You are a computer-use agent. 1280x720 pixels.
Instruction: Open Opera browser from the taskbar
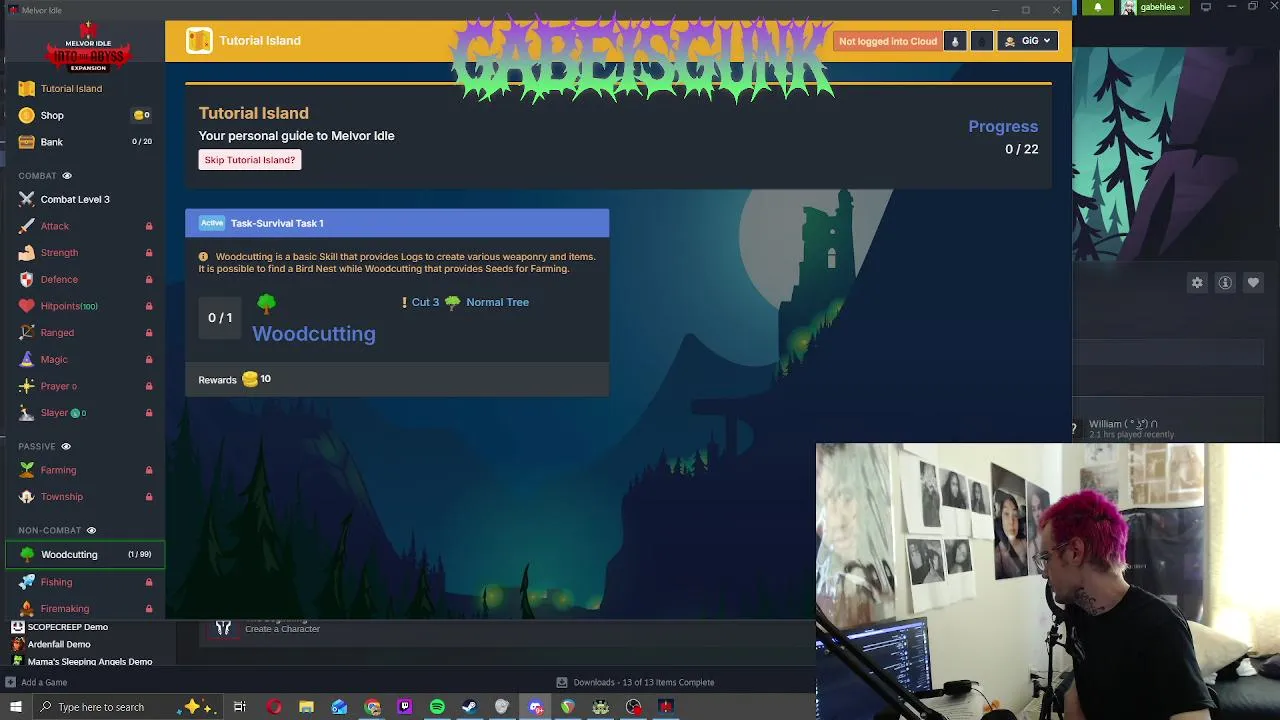click(274, 707)
